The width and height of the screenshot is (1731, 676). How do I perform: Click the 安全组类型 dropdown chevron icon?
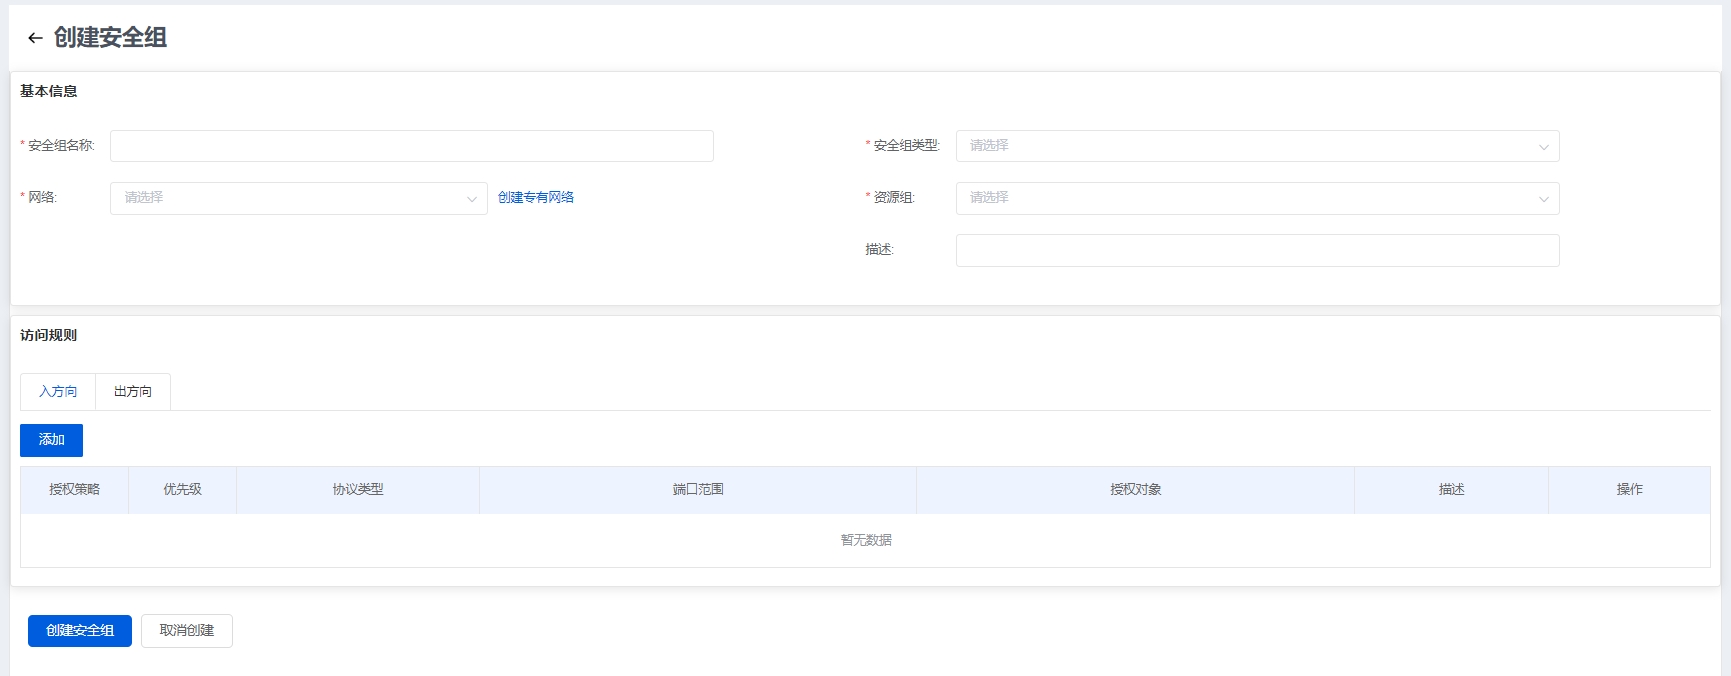[1544, 147]
